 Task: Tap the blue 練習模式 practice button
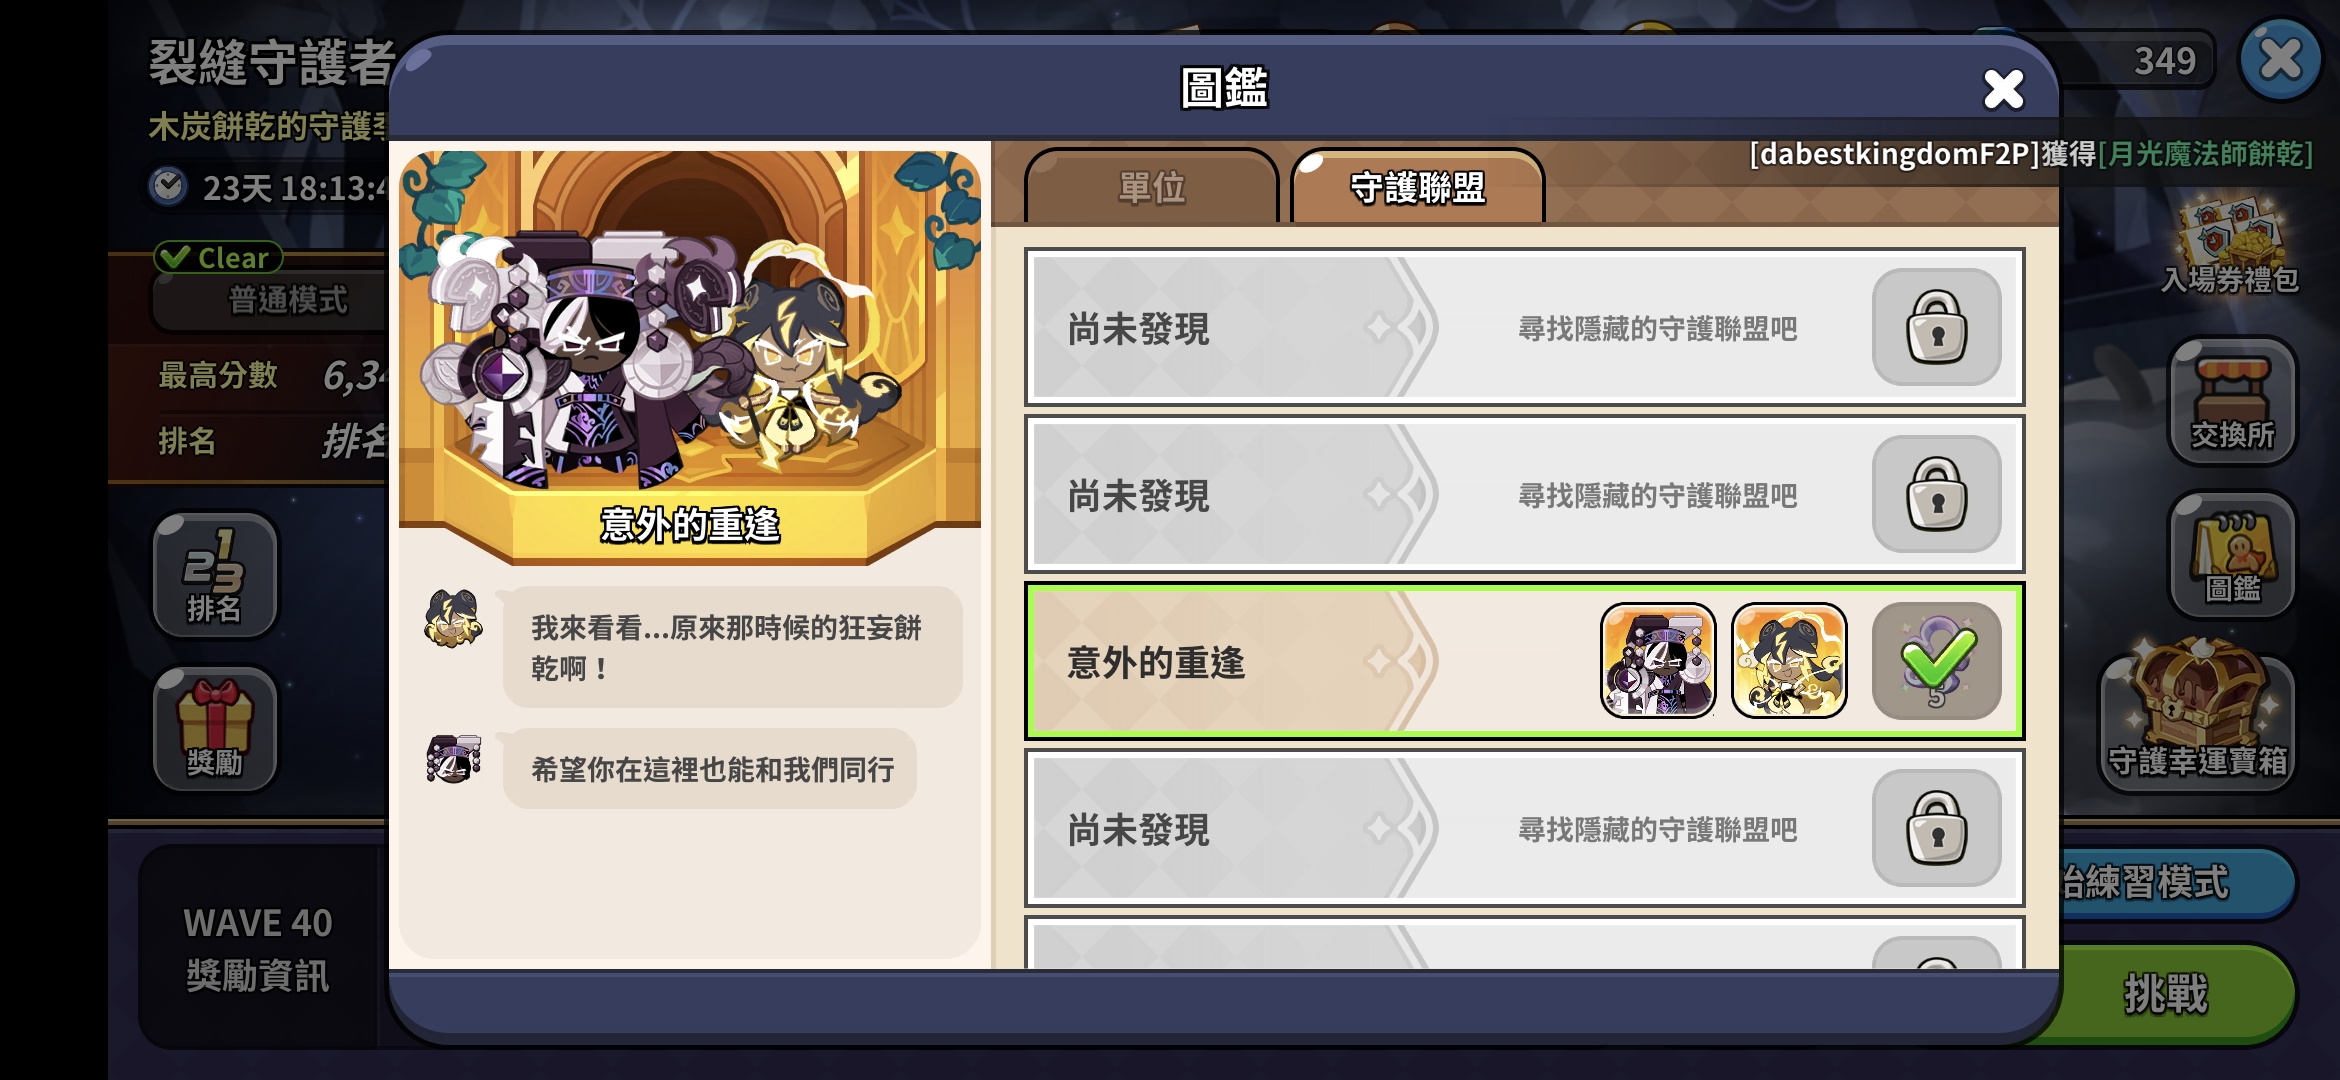tap(2170, 882)
